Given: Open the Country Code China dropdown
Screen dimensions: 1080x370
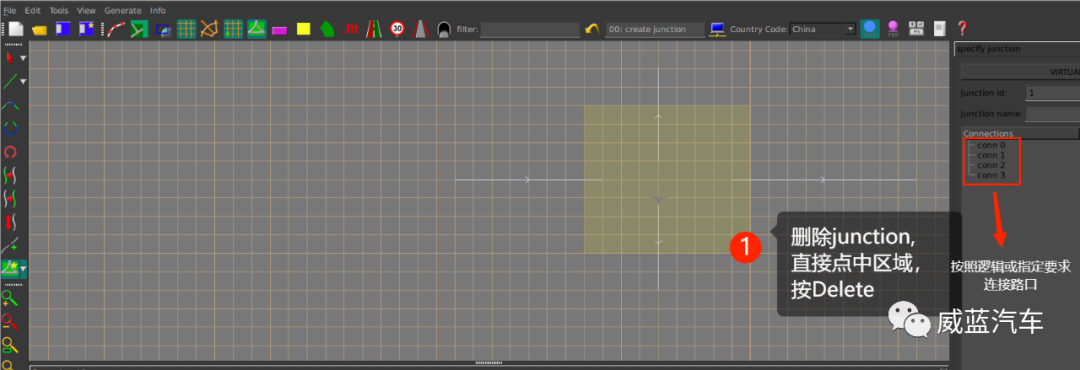Looking at the screenshot, I should pos(823,30).
